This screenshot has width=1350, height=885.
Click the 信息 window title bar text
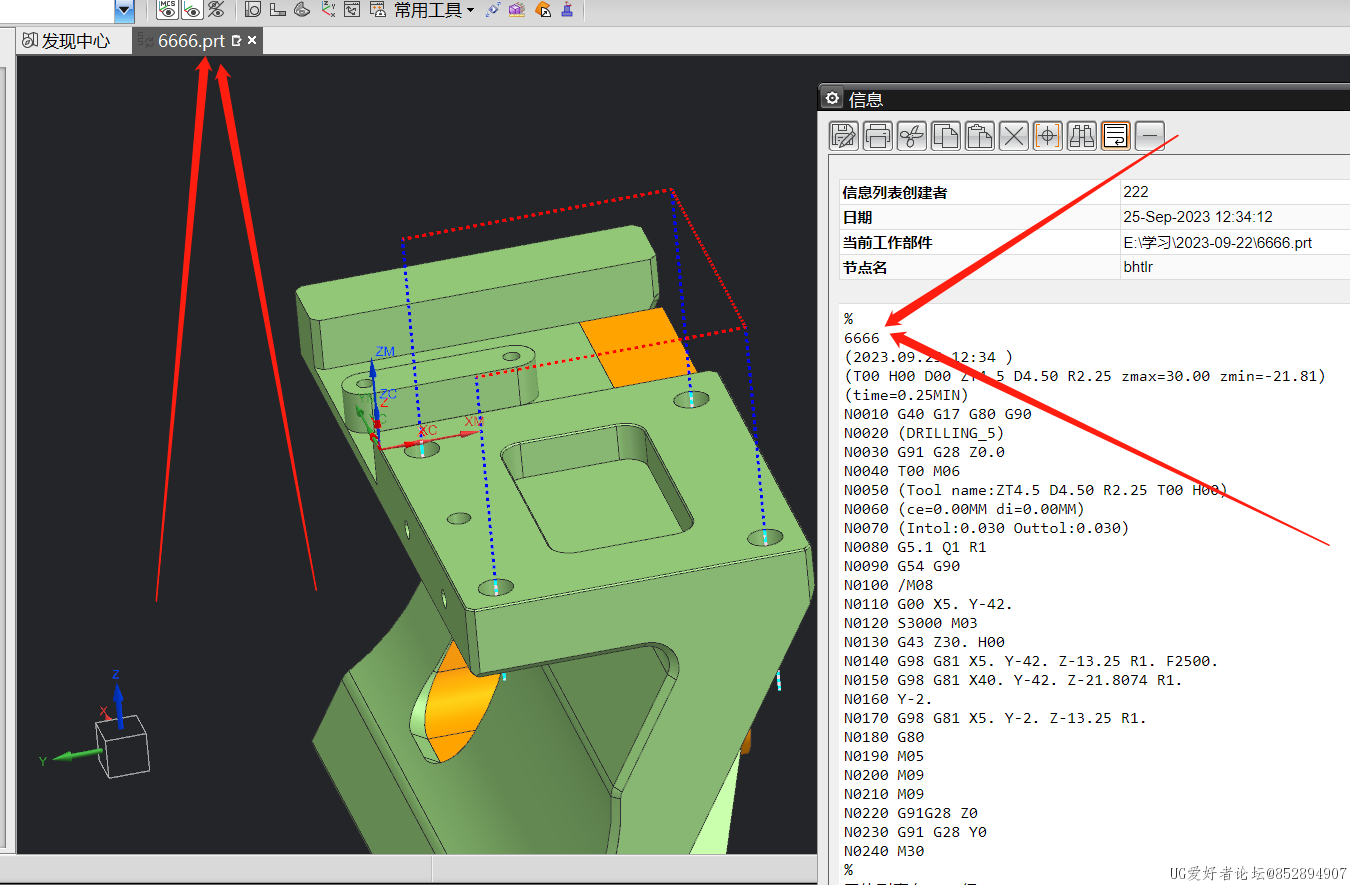pyautogui.click(x=866, y=99)
